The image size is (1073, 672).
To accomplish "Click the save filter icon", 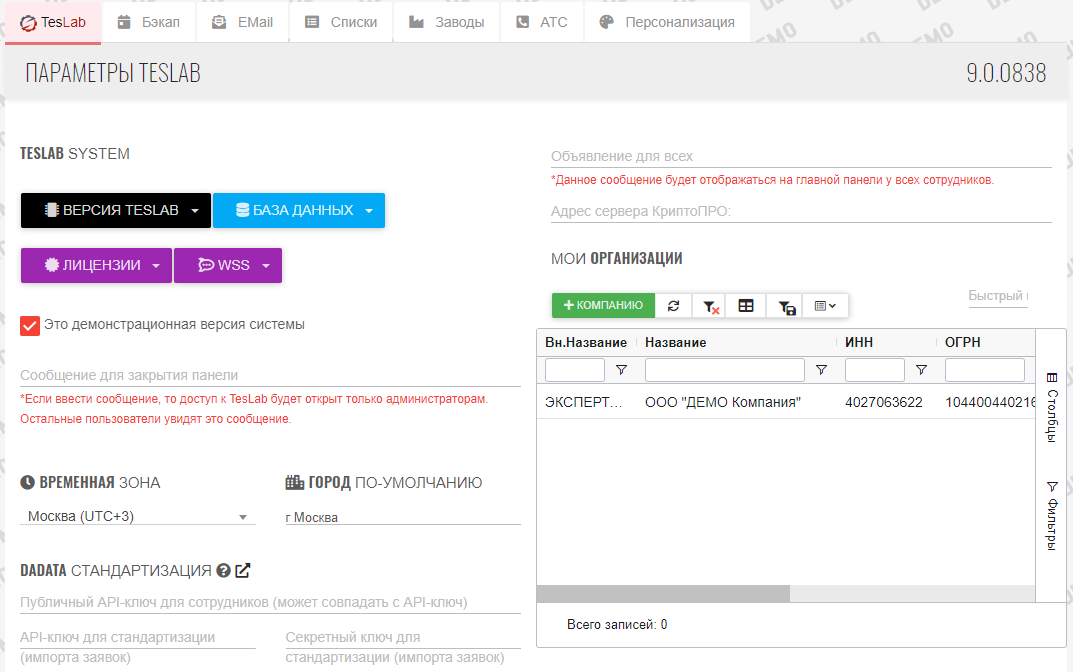I will tap(786, 306).
